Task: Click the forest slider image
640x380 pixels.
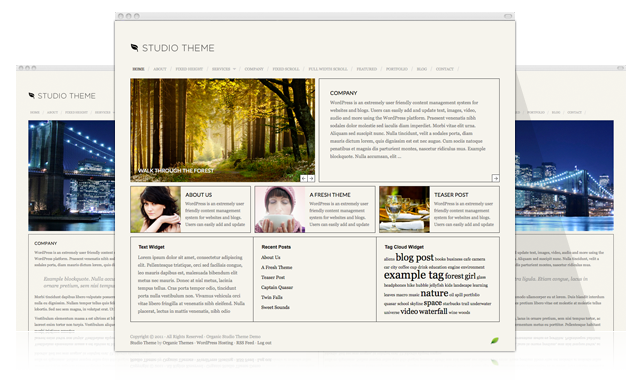Action: click(222, 130)
